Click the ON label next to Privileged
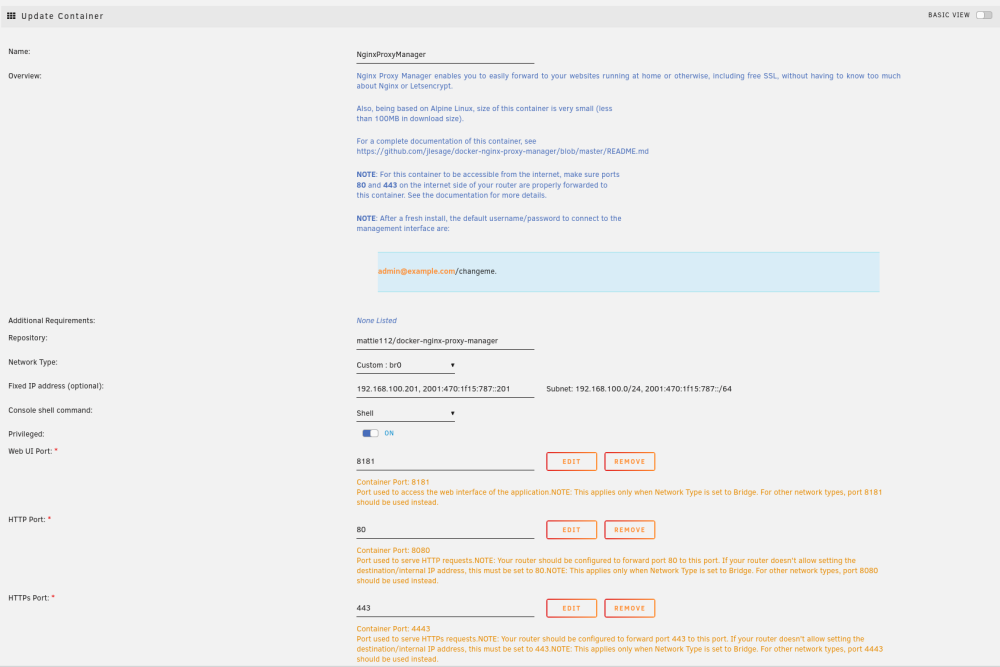The height and width of the screenshot is (667, 1000). tap(389, 434)
